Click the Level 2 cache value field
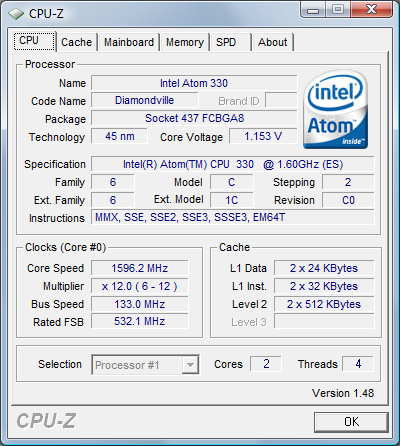Viewport: 400px width, 446px height. pos(324,304)
